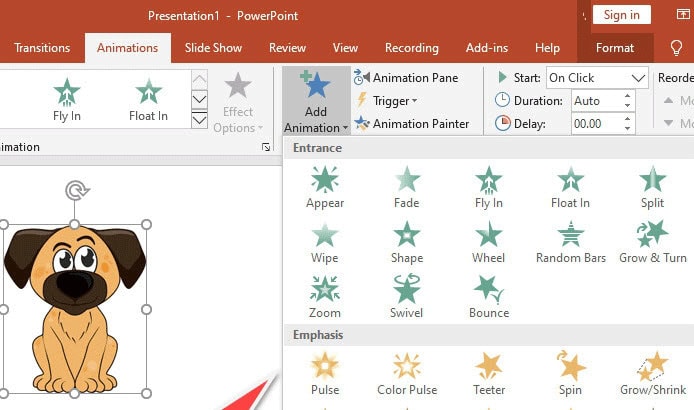Click the Duration input field

[x=597, y=101]
